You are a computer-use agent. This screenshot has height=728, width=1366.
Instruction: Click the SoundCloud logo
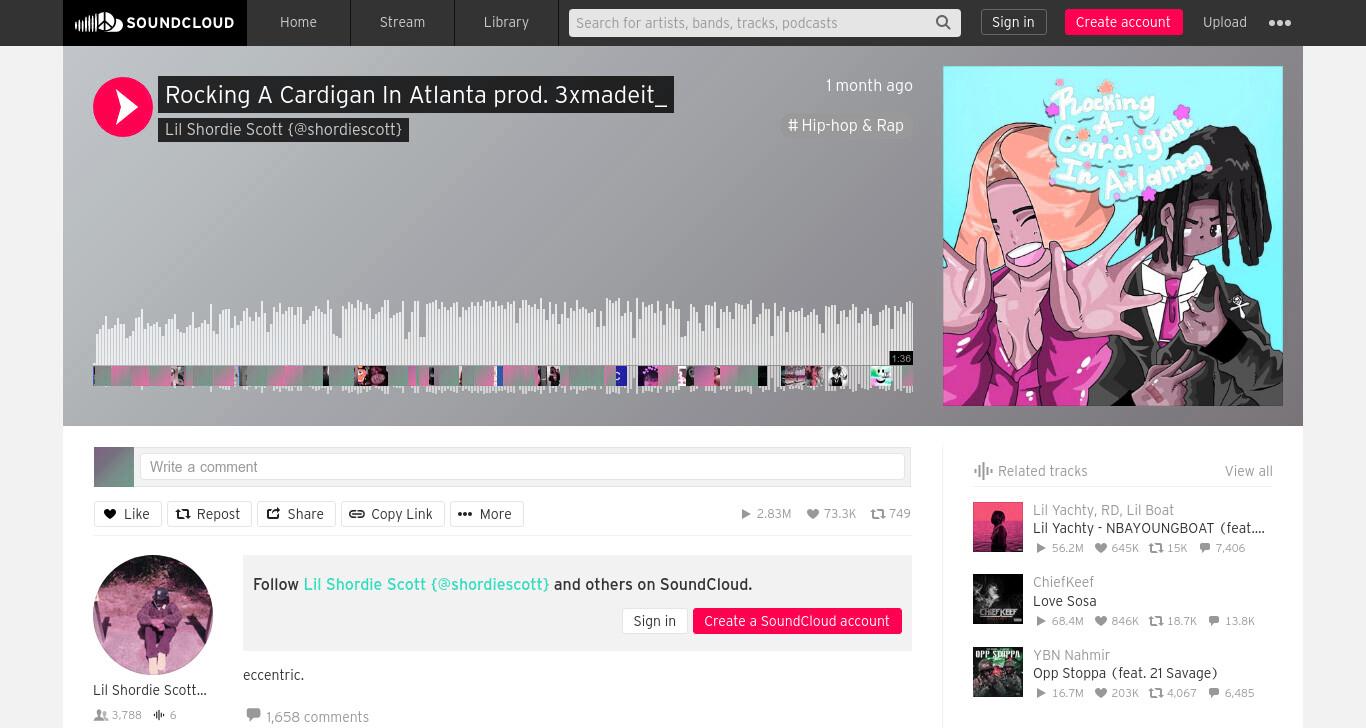pos(155,22)
